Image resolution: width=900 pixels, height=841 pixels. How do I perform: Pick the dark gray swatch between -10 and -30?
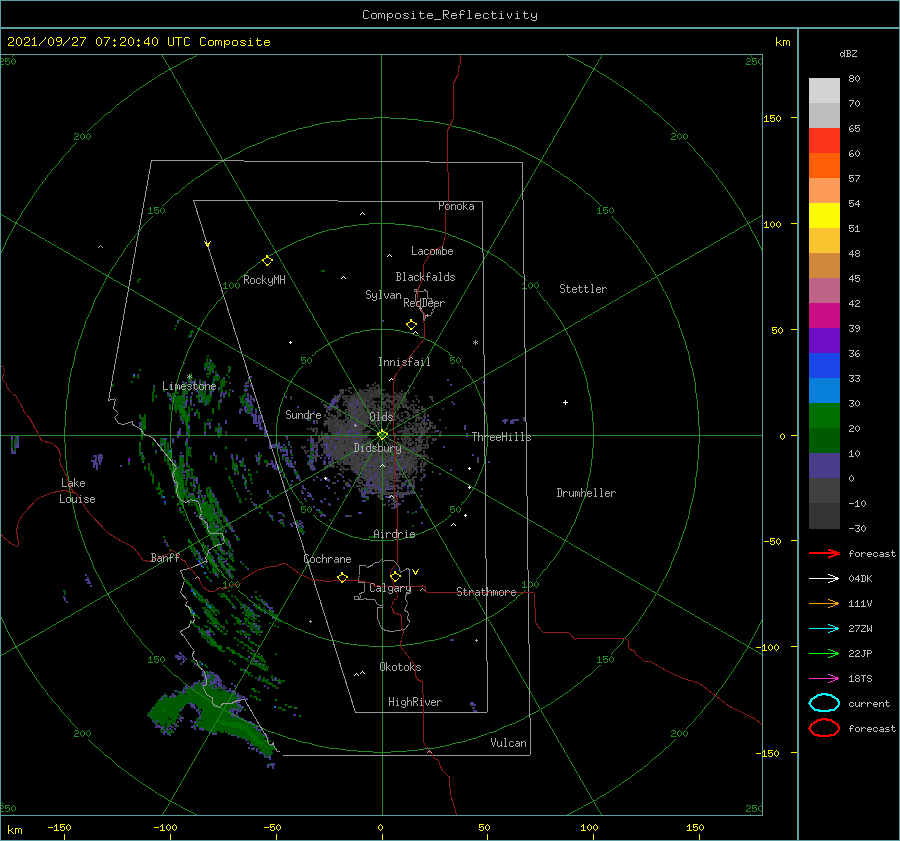(824, 516)
